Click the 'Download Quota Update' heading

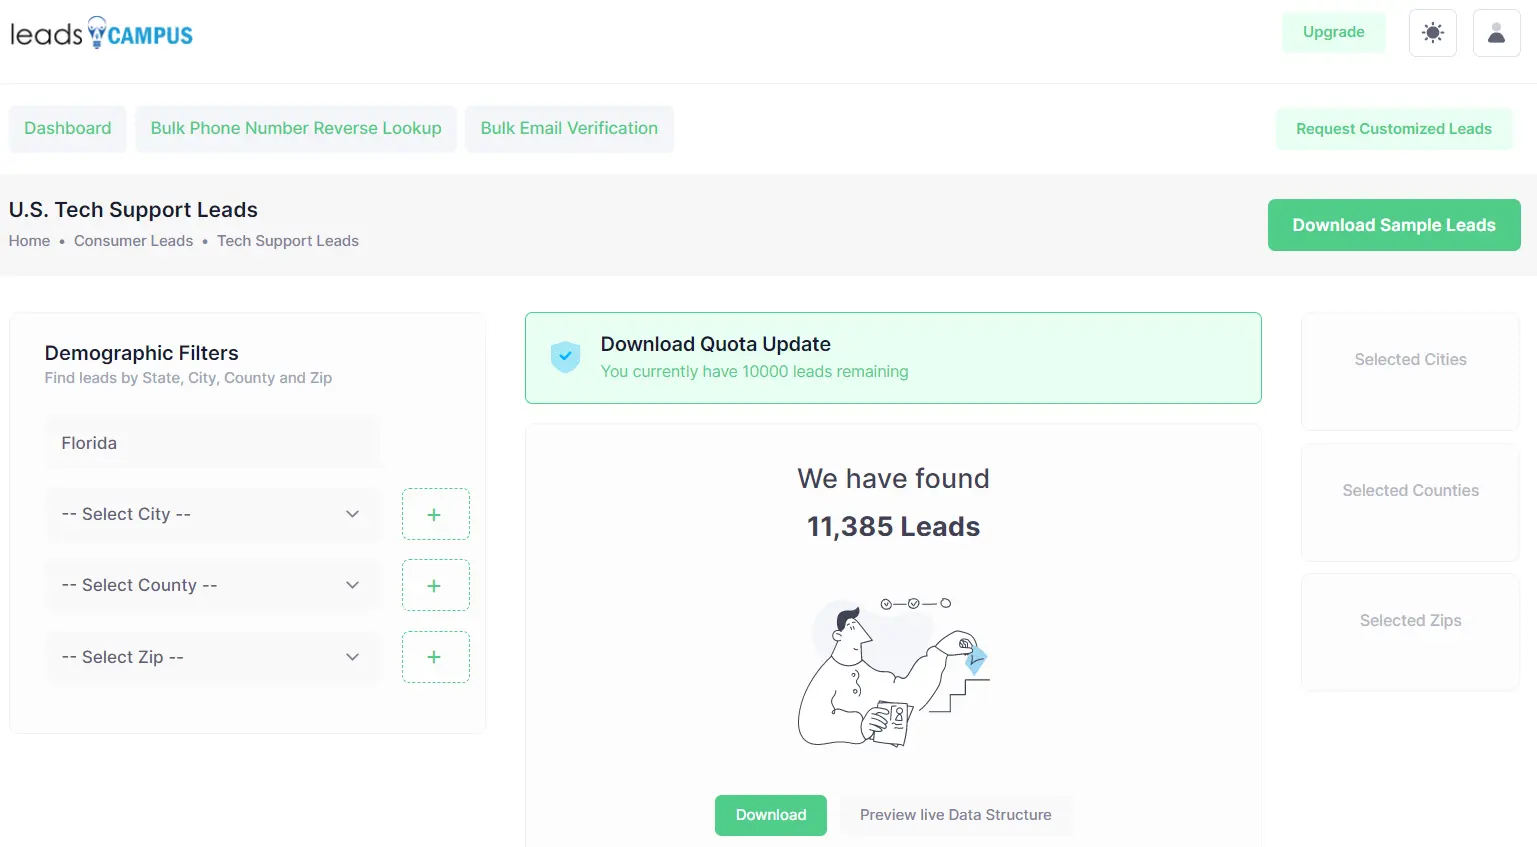click(716, 344)
